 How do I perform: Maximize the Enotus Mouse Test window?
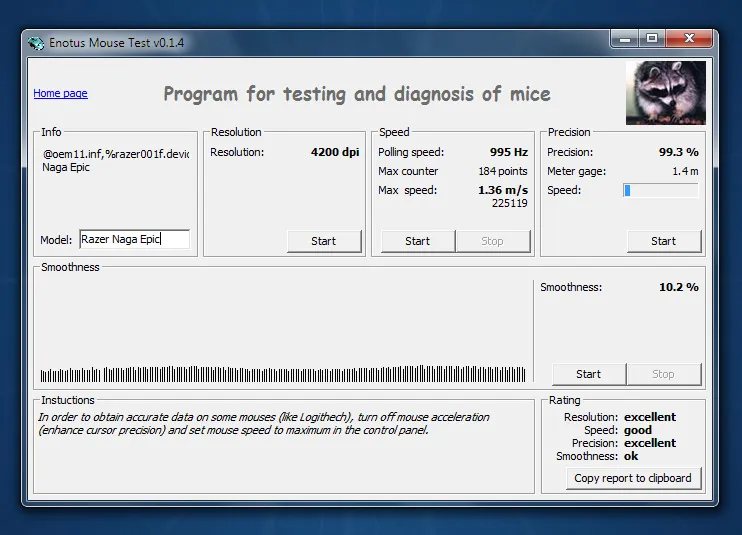[652, 39]
